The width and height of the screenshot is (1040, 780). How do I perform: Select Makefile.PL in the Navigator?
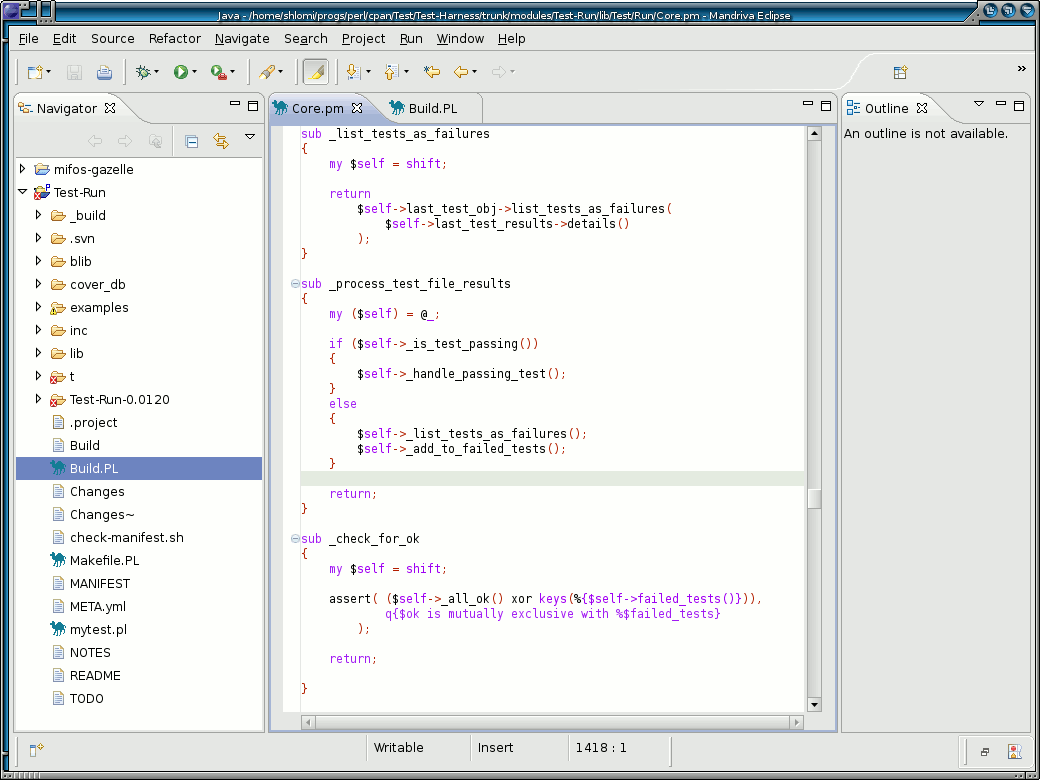(x=103, y=560)
